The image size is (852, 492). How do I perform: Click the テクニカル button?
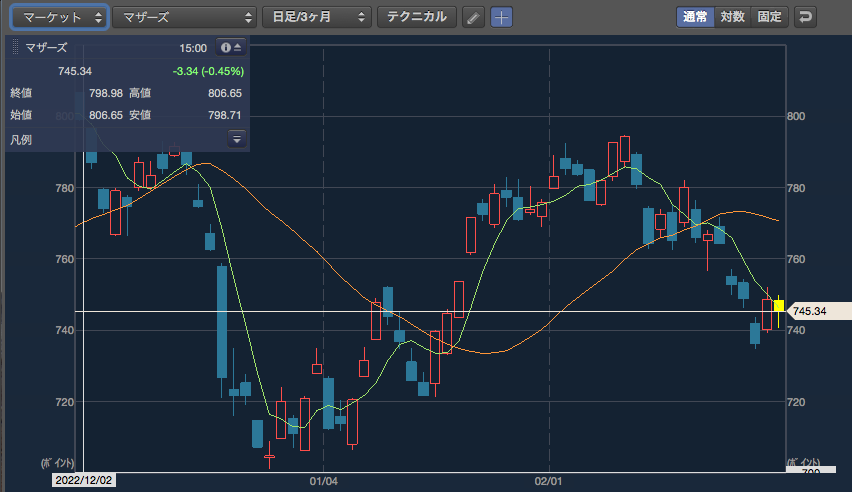click(x=417, y=17)
